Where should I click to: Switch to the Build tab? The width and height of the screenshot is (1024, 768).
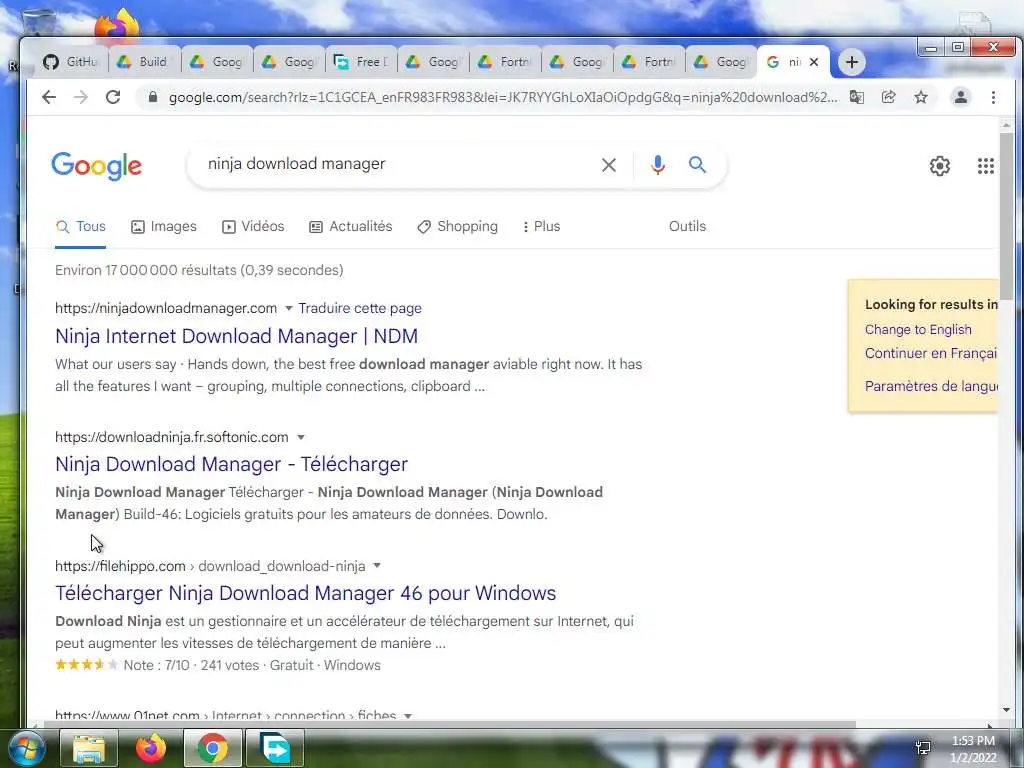pyautogui.click(x=144, y=62)
